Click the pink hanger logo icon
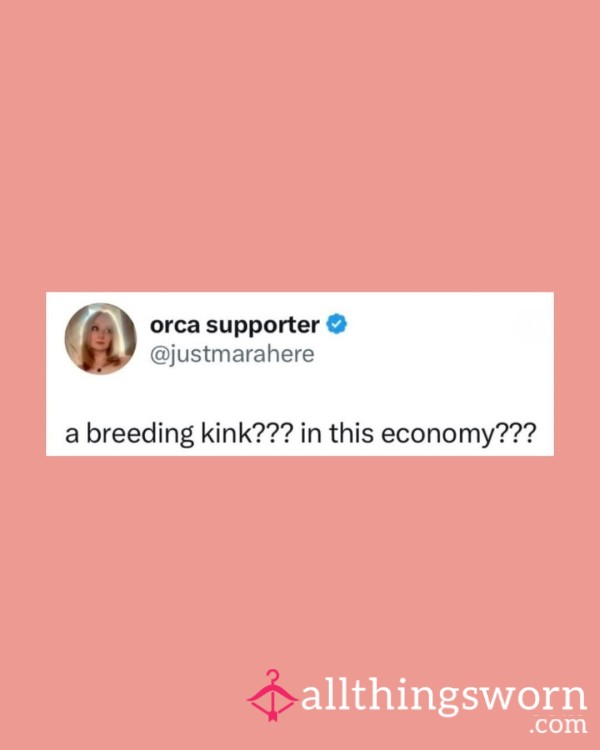 (x=272, y=696)
